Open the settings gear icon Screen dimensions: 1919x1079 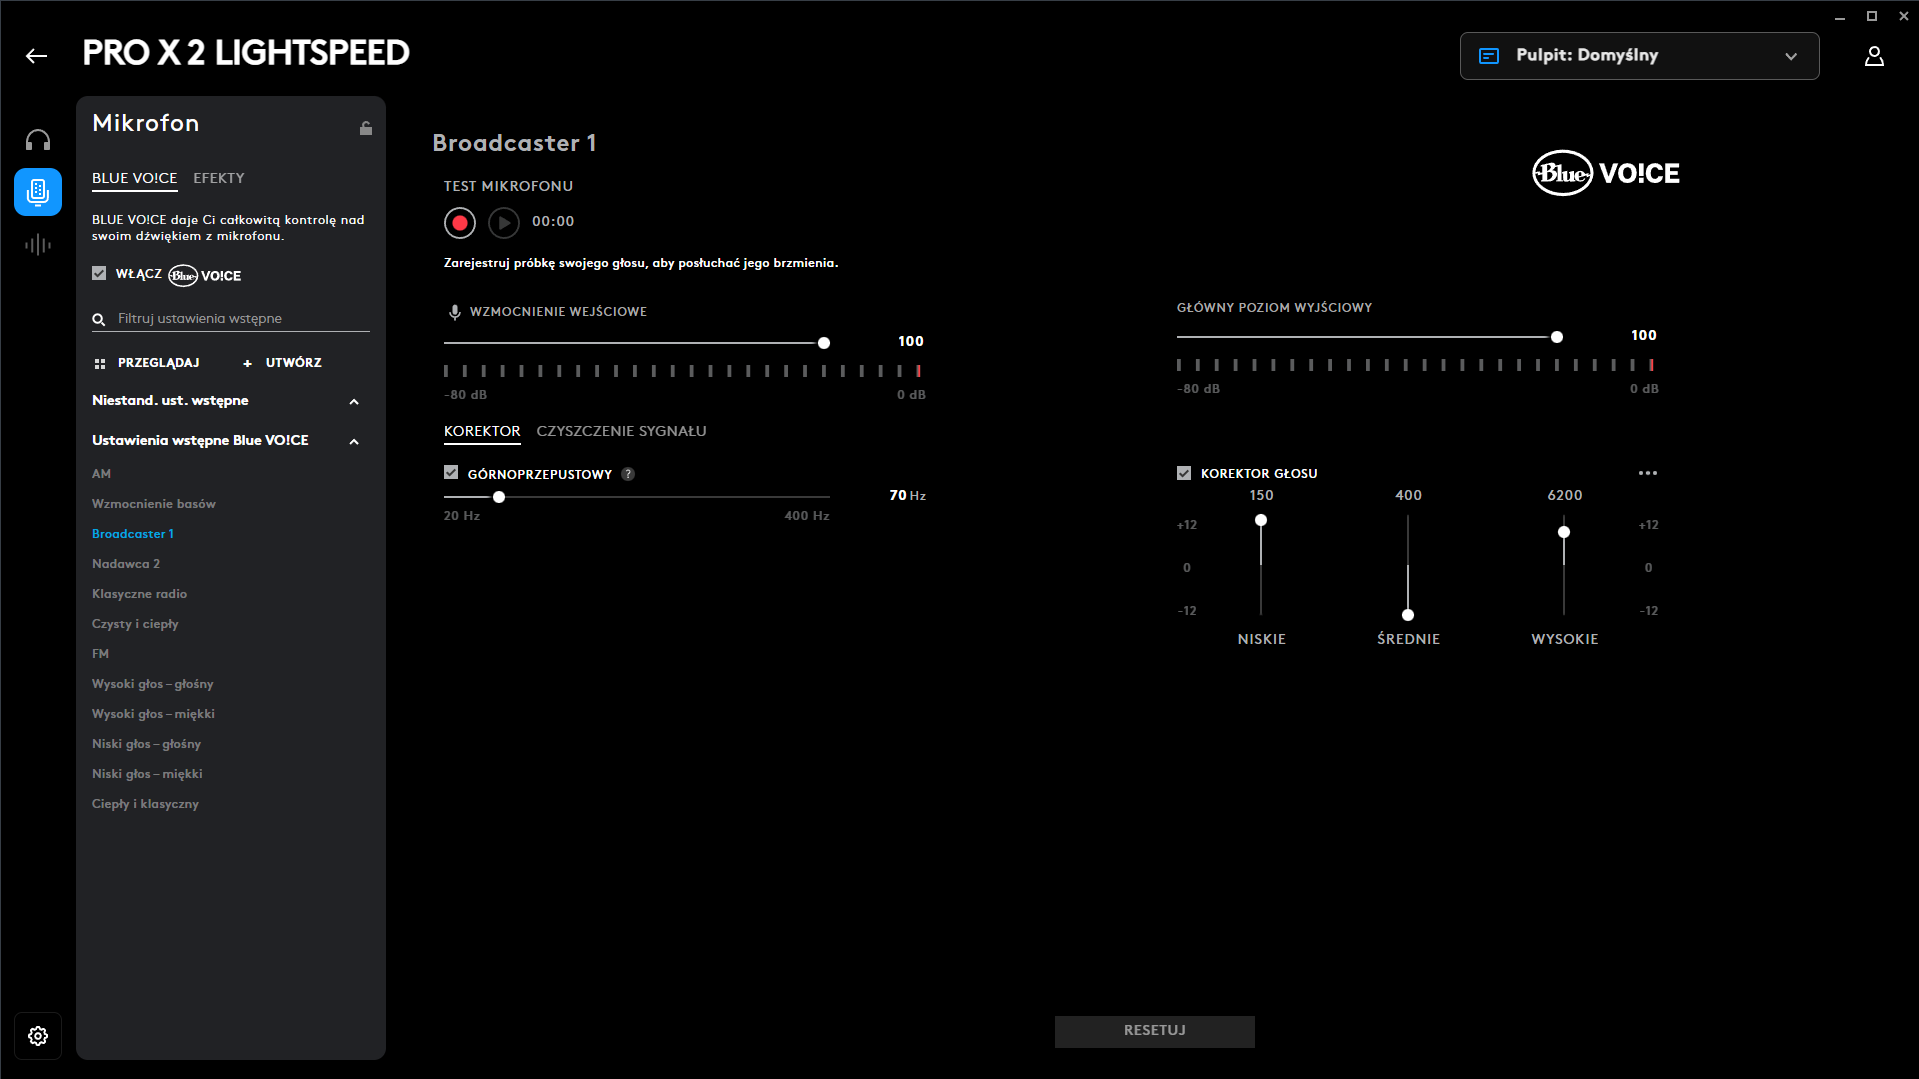click(38, 1036)
